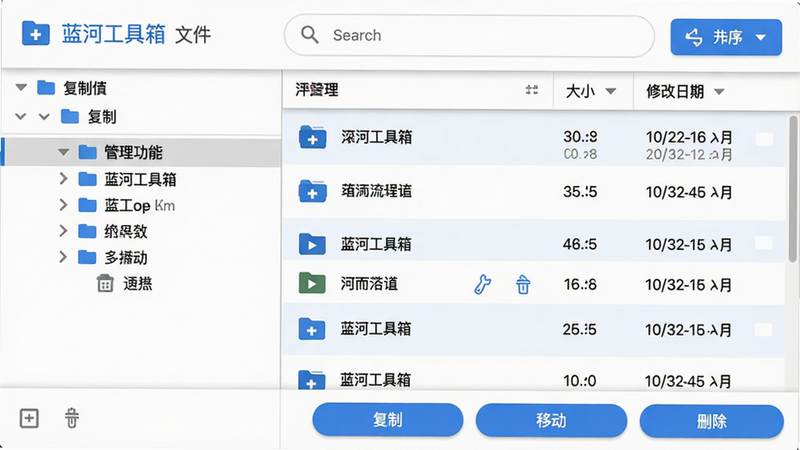Click the blue play folder icon for 46.:5 row
800x450 pixels.
312,244
